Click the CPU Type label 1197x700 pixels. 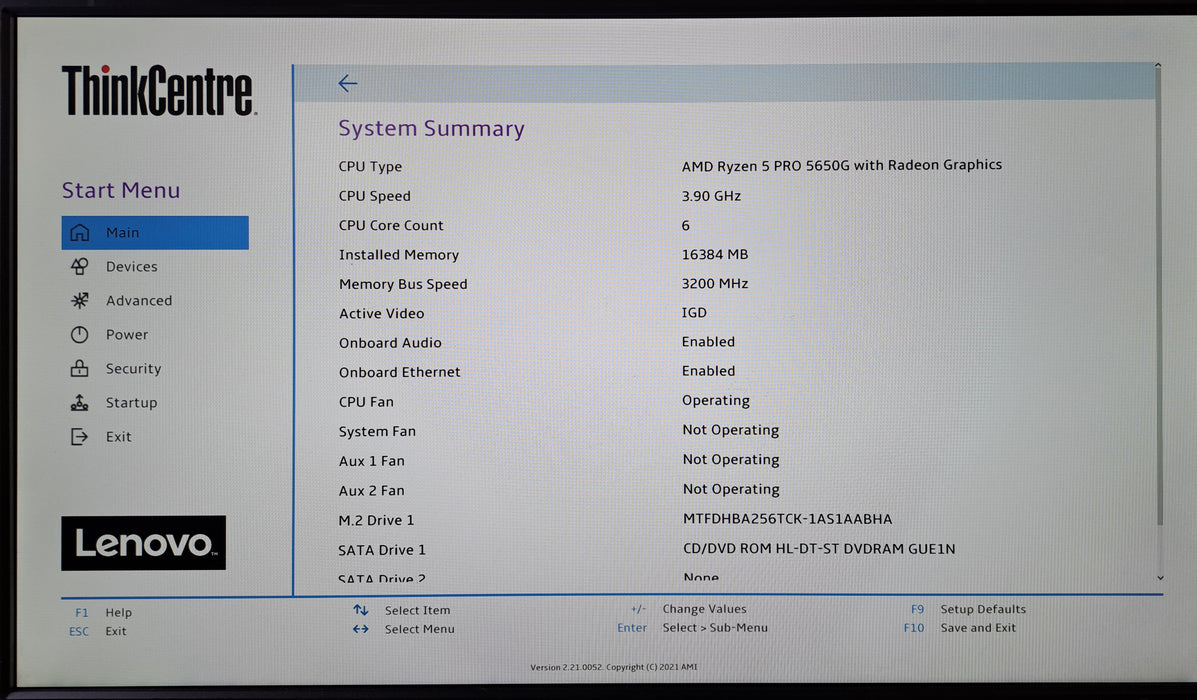370,166
